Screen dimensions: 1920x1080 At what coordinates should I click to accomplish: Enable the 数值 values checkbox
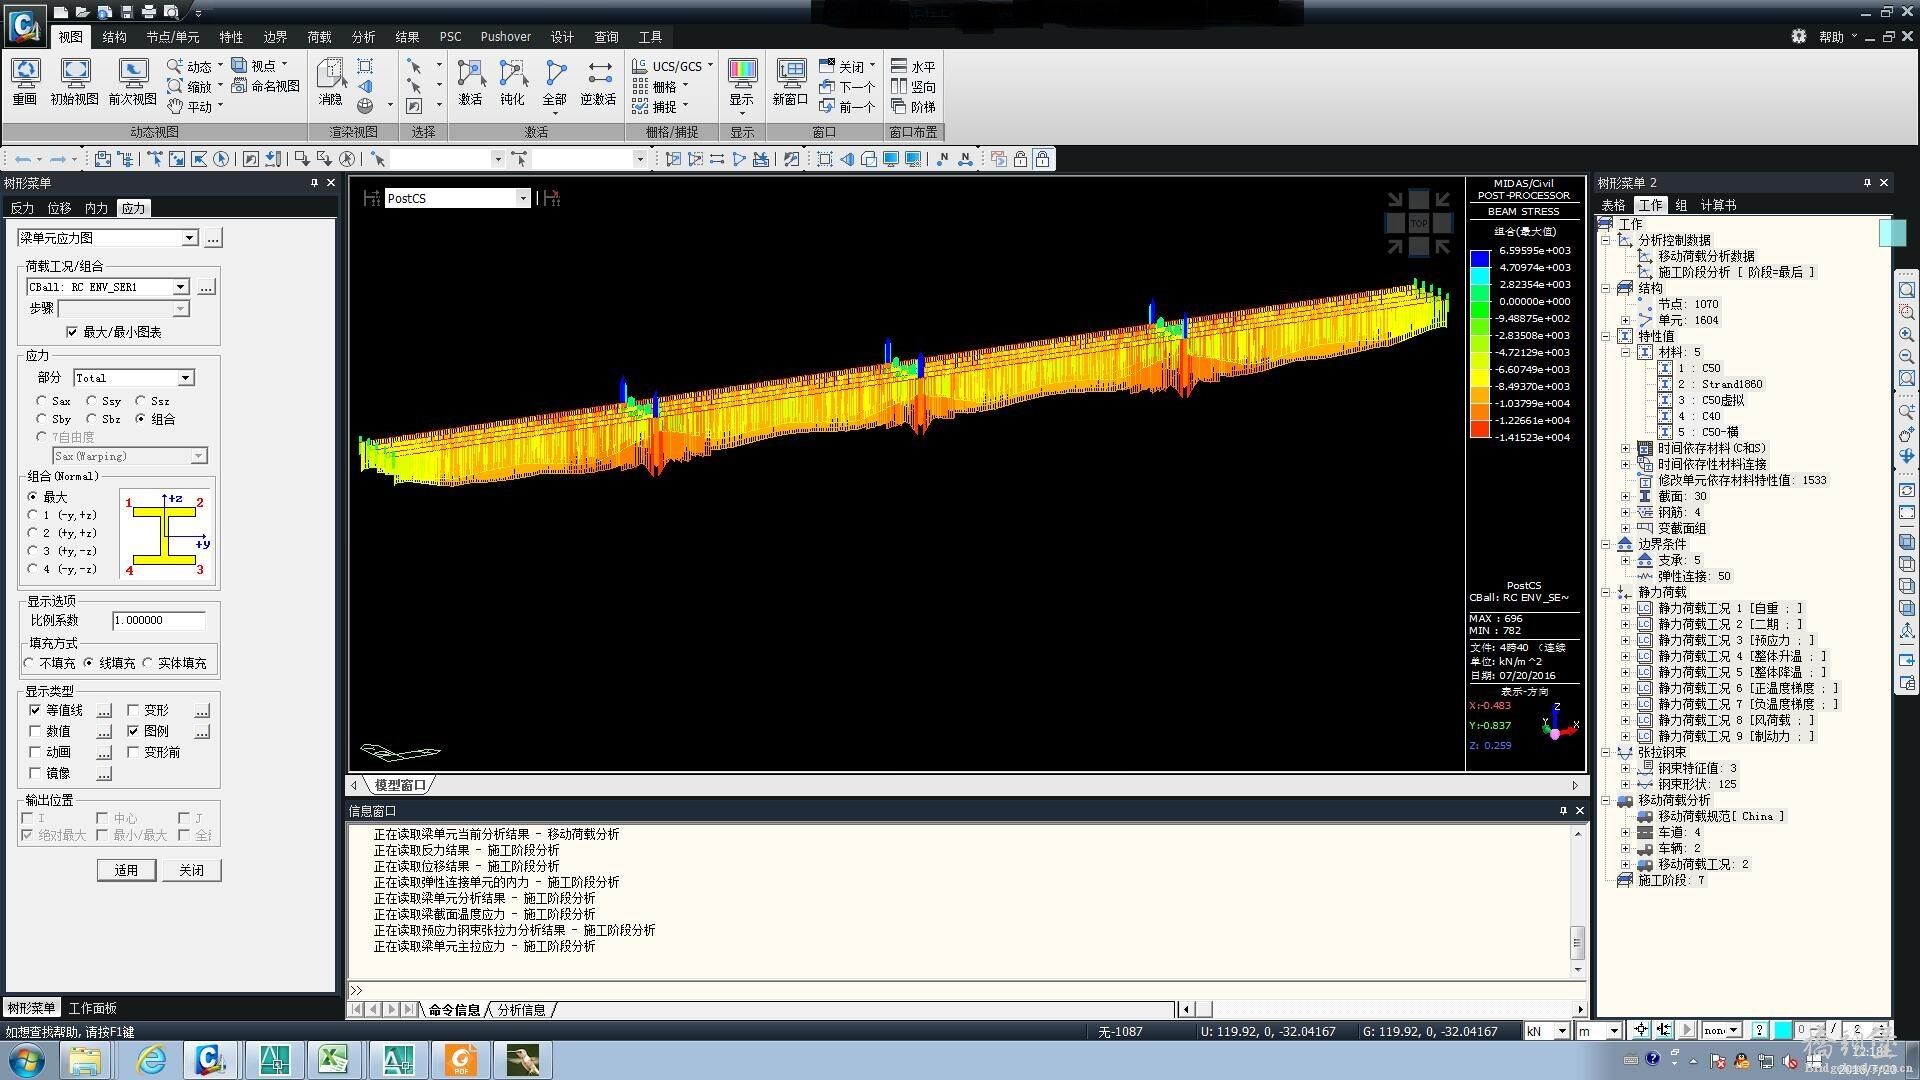(35, 731)
